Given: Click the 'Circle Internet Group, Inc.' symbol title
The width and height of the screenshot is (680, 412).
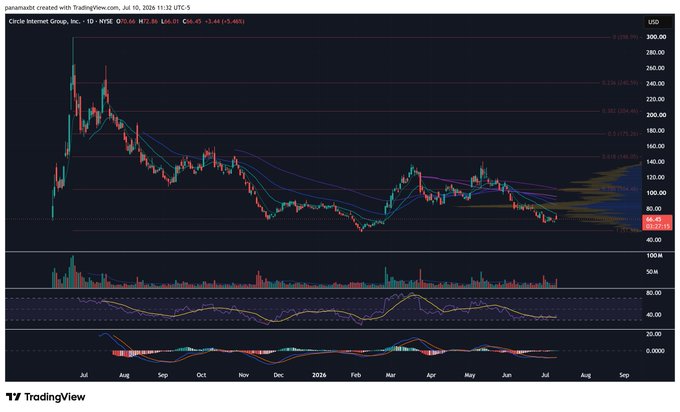Looking at the screenshot, I should [x=44, y=21].
